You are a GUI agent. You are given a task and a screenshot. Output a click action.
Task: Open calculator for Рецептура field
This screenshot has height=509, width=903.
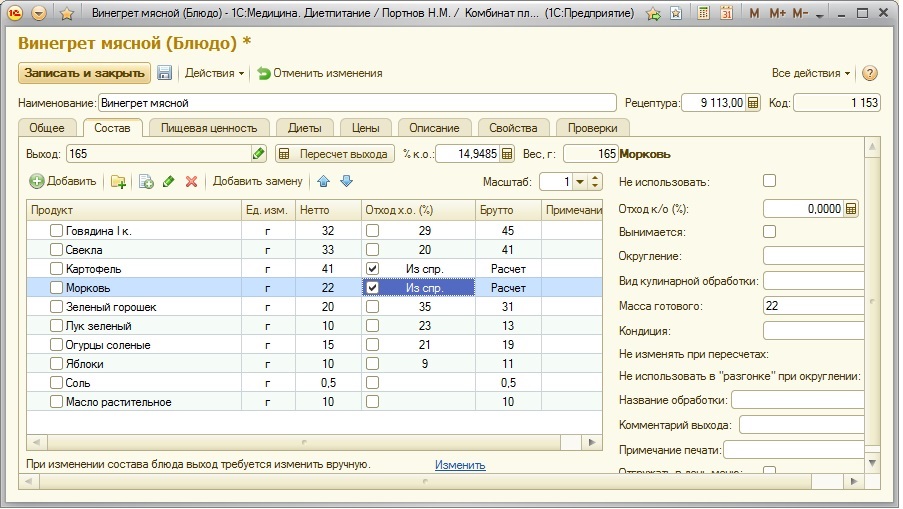[753, 102]
